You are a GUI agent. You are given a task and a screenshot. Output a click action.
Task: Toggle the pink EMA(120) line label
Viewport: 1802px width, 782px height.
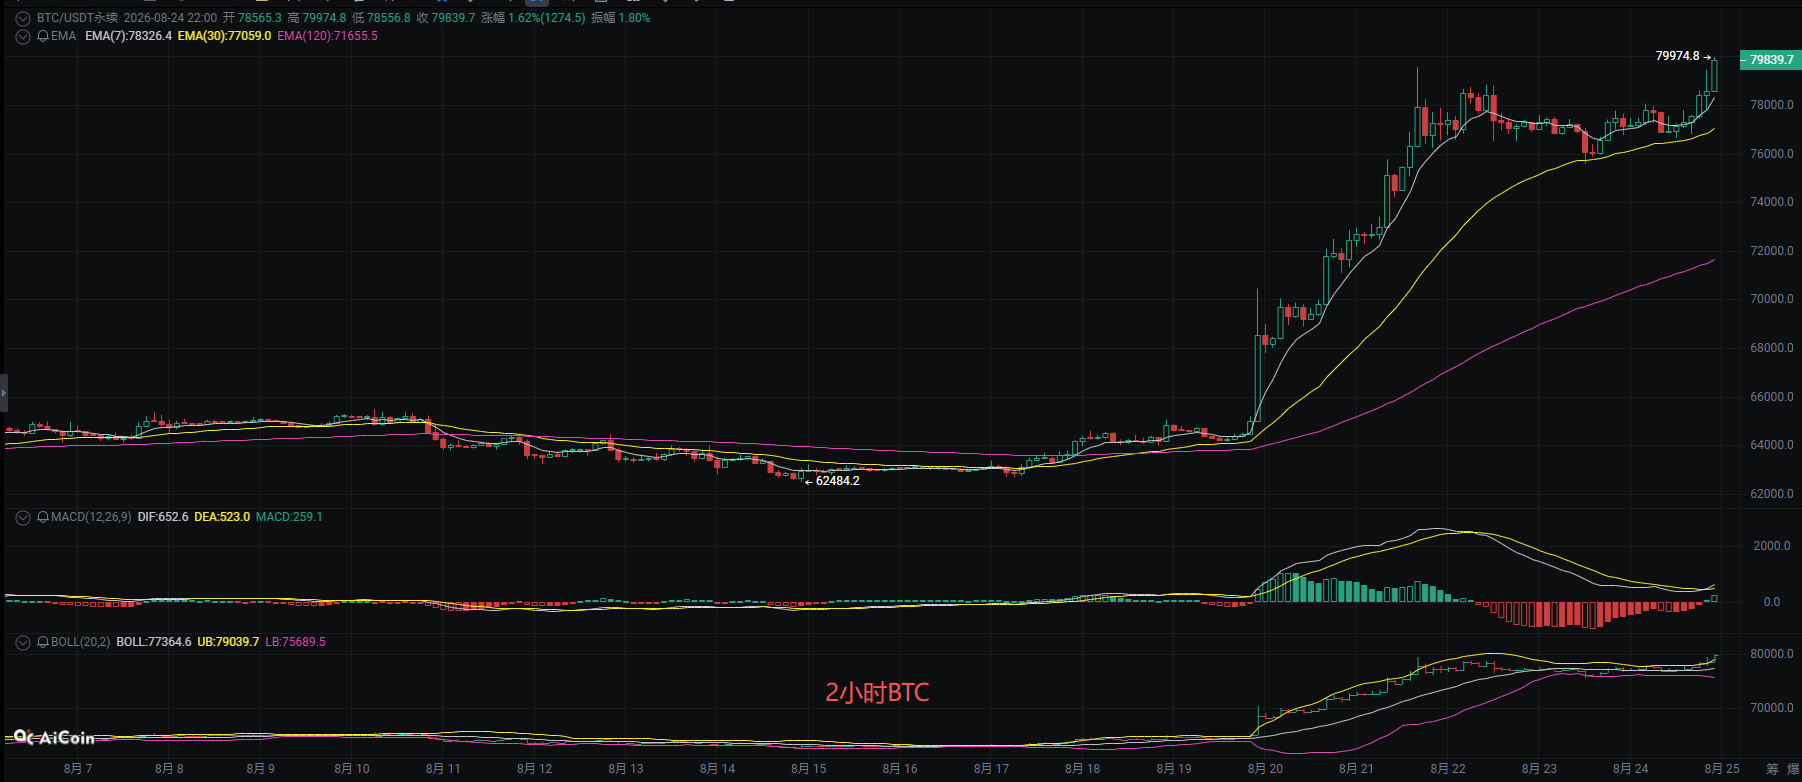[327, 36]
